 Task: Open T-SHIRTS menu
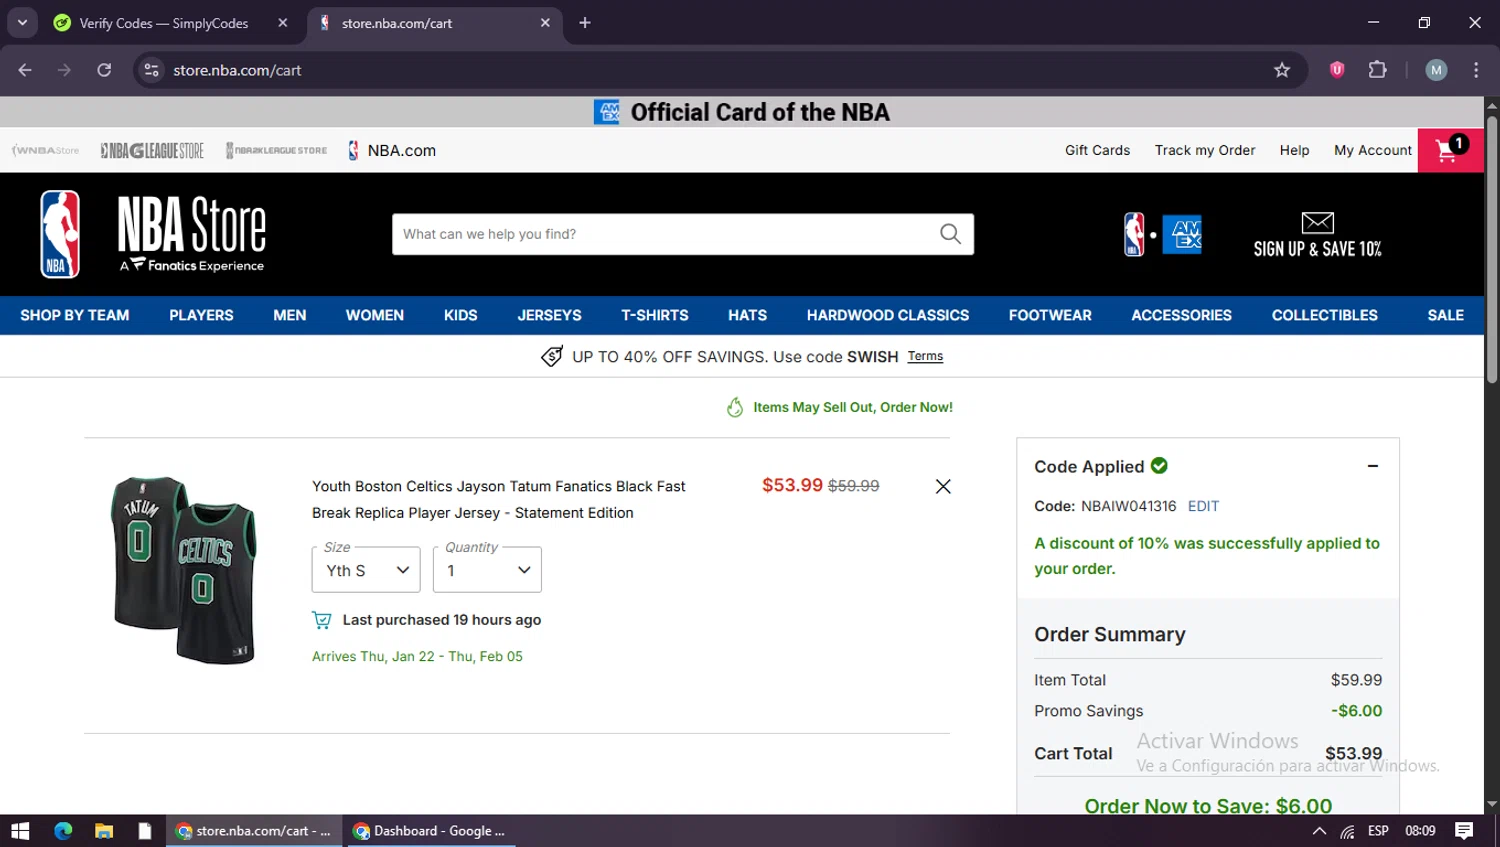(655, 315)
